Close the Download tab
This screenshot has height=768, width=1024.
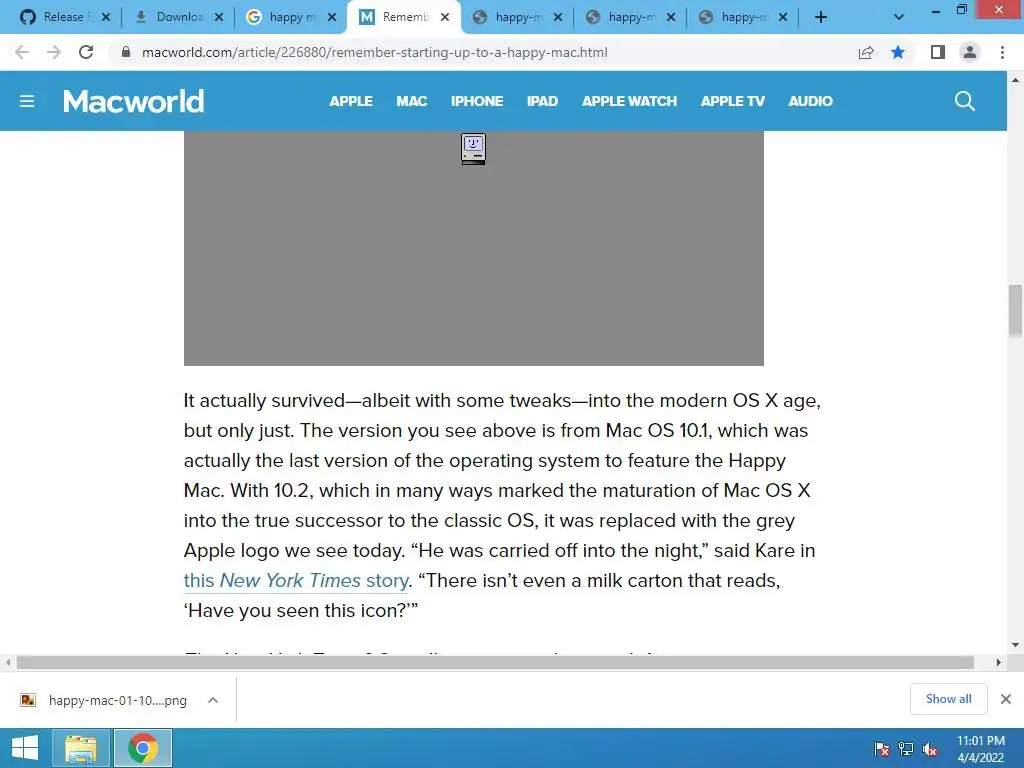tap(219, 18)
